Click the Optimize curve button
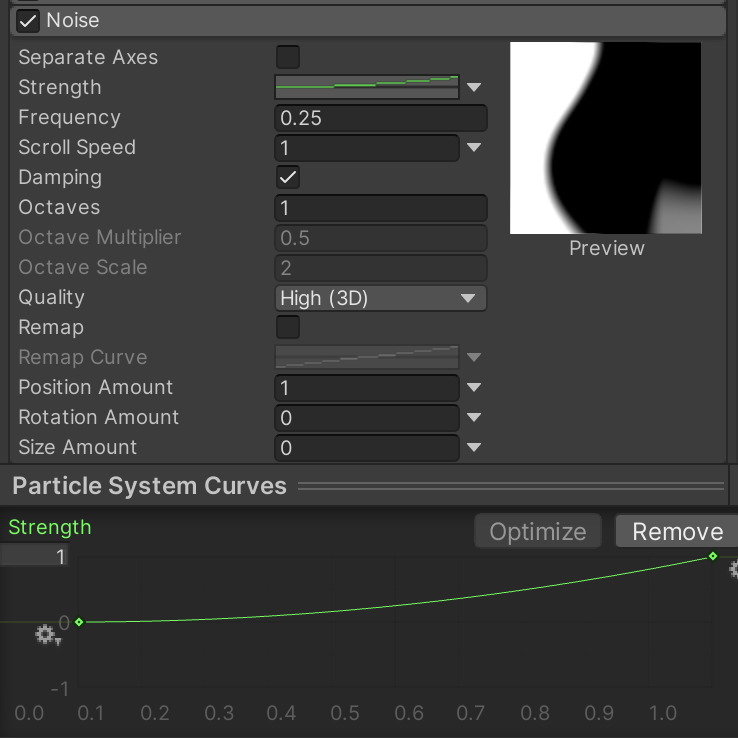Viewport: 738px width, 738px height. tap(538, 532)
